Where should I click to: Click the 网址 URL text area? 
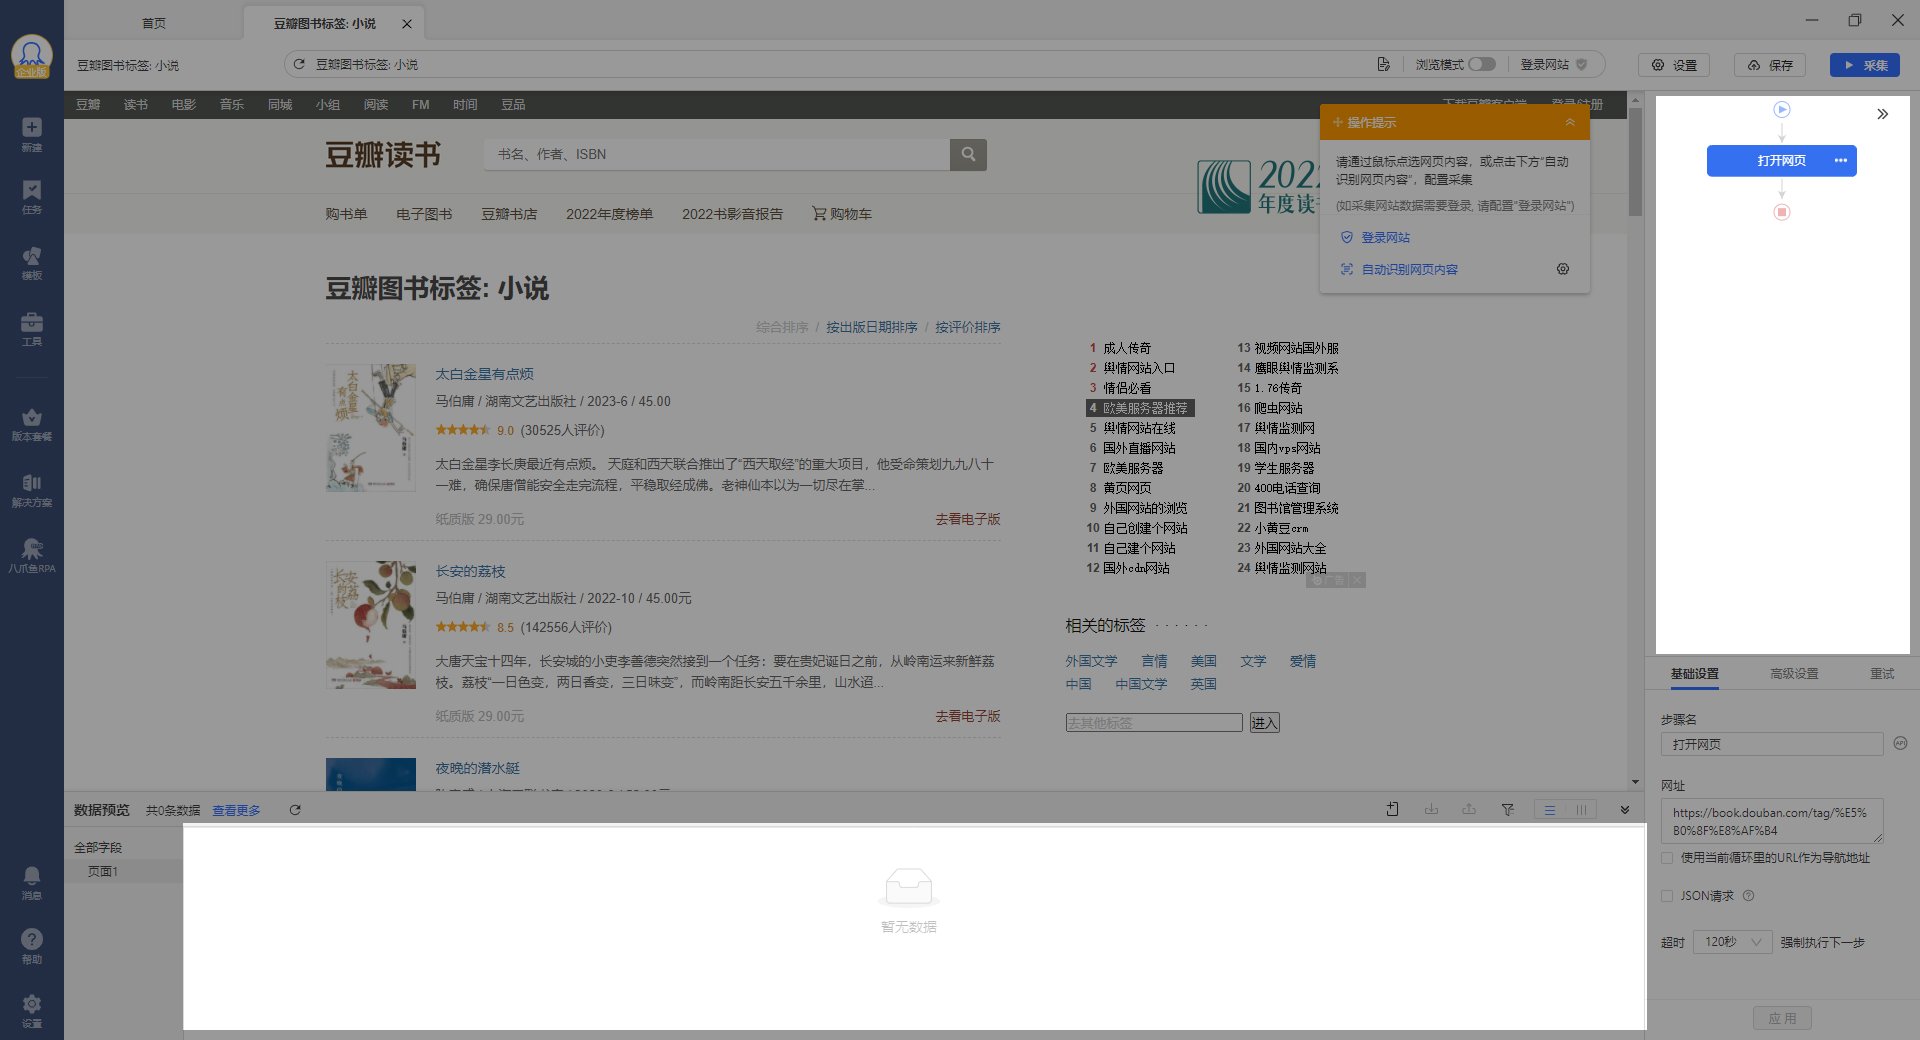pyautogui.click(x=1772, y=821)
